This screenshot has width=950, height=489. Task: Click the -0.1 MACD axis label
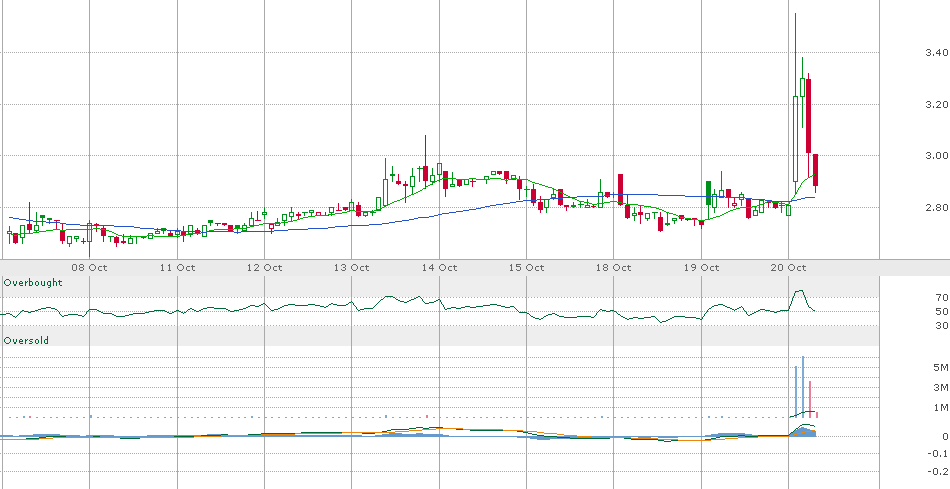(x=938, y=453)
